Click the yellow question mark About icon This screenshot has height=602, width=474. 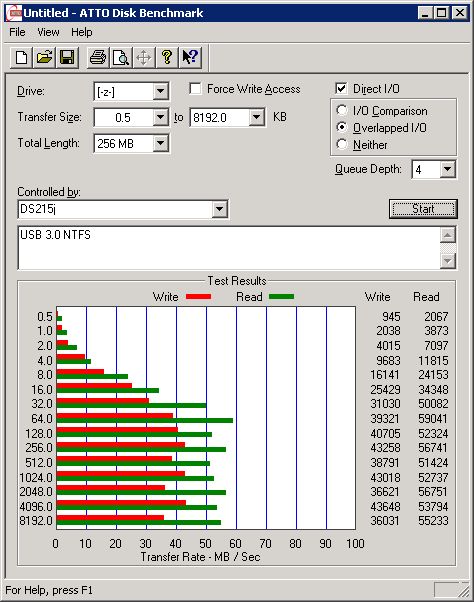coord(167,58)
